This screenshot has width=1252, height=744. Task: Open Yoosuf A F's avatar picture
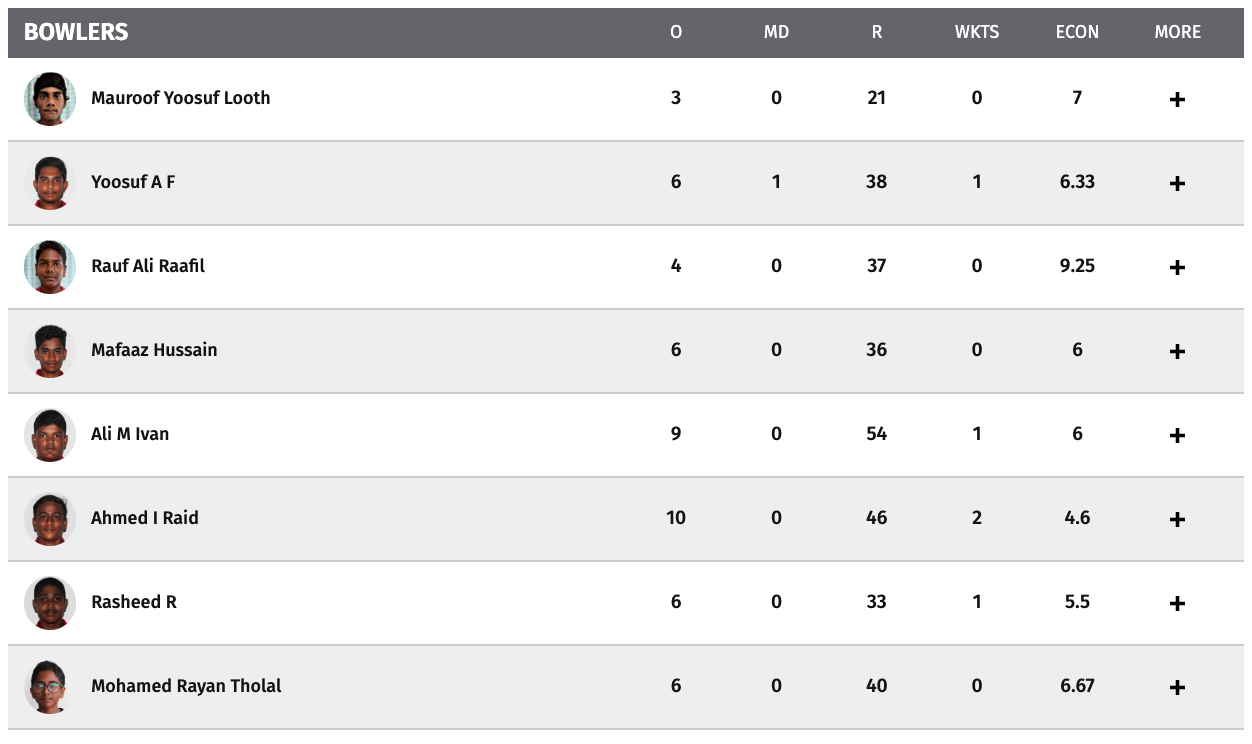point(50,183)
